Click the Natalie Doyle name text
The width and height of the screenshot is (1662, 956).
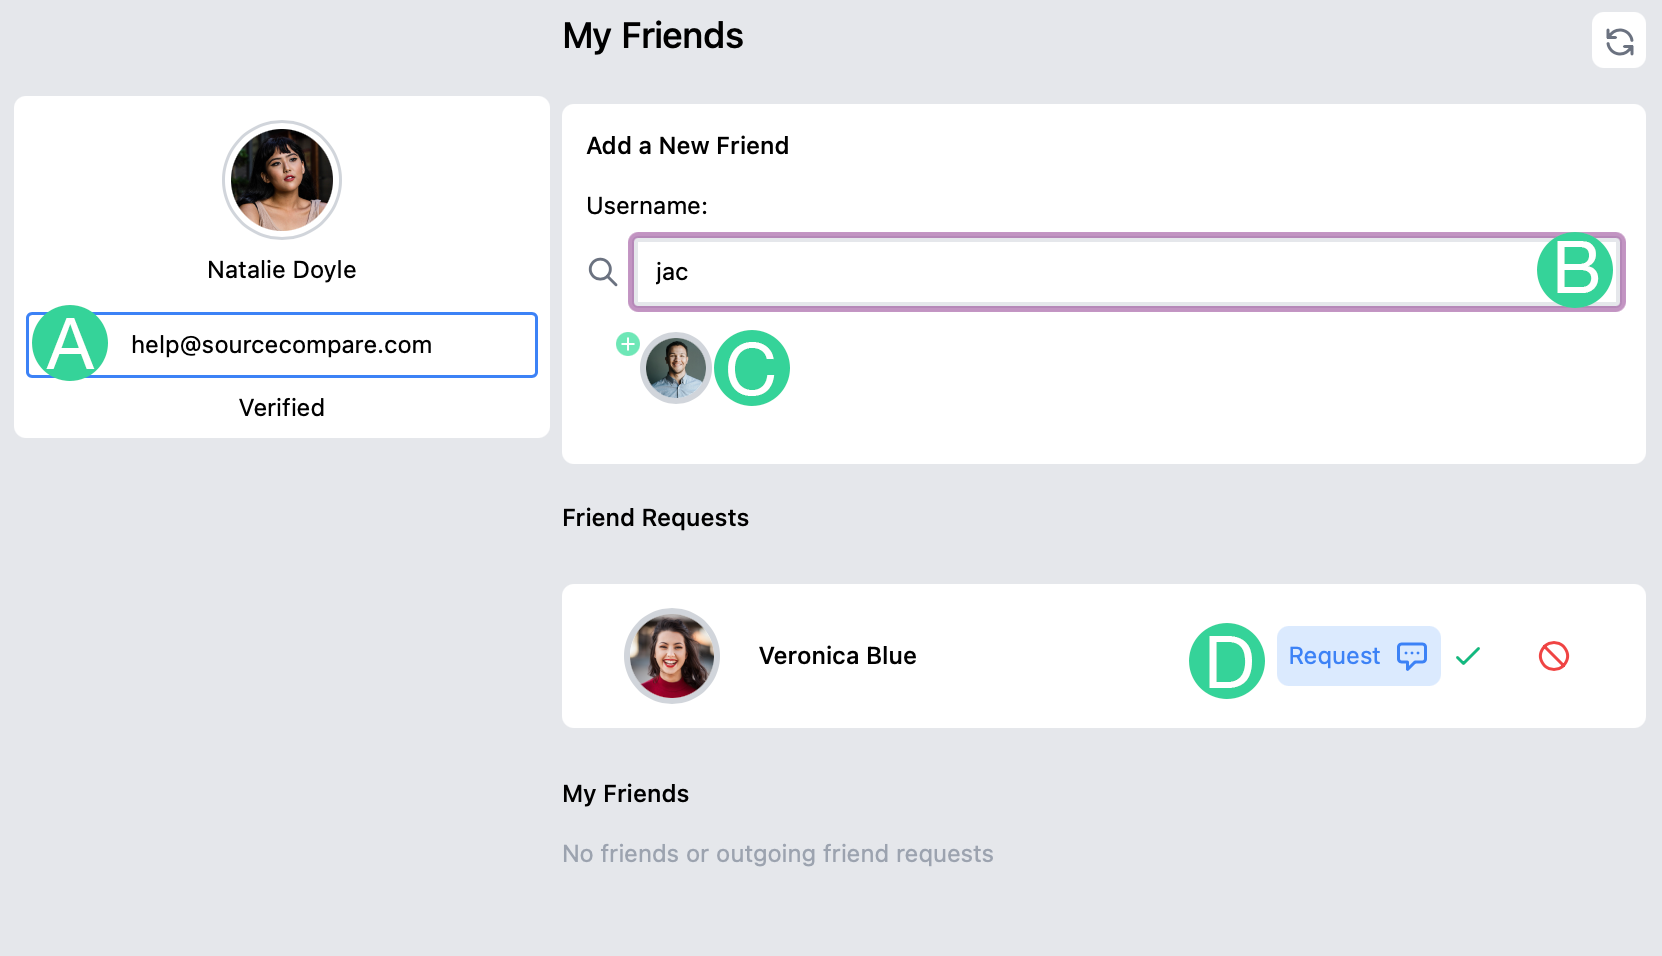click(282, 270)
